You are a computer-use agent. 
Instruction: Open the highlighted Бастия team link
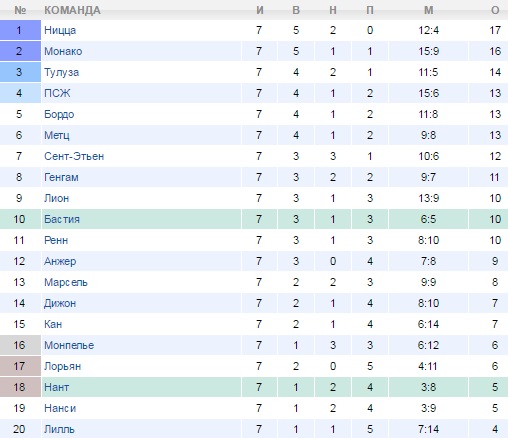coord(62,219)
